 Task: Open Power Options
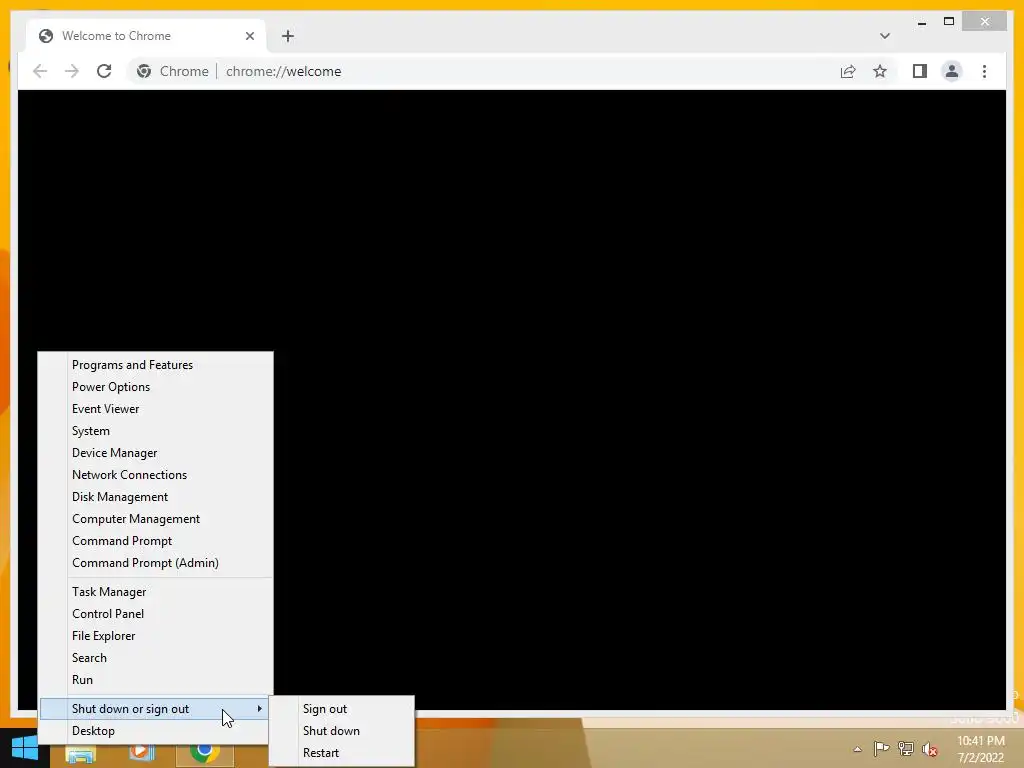coord(156,387)
